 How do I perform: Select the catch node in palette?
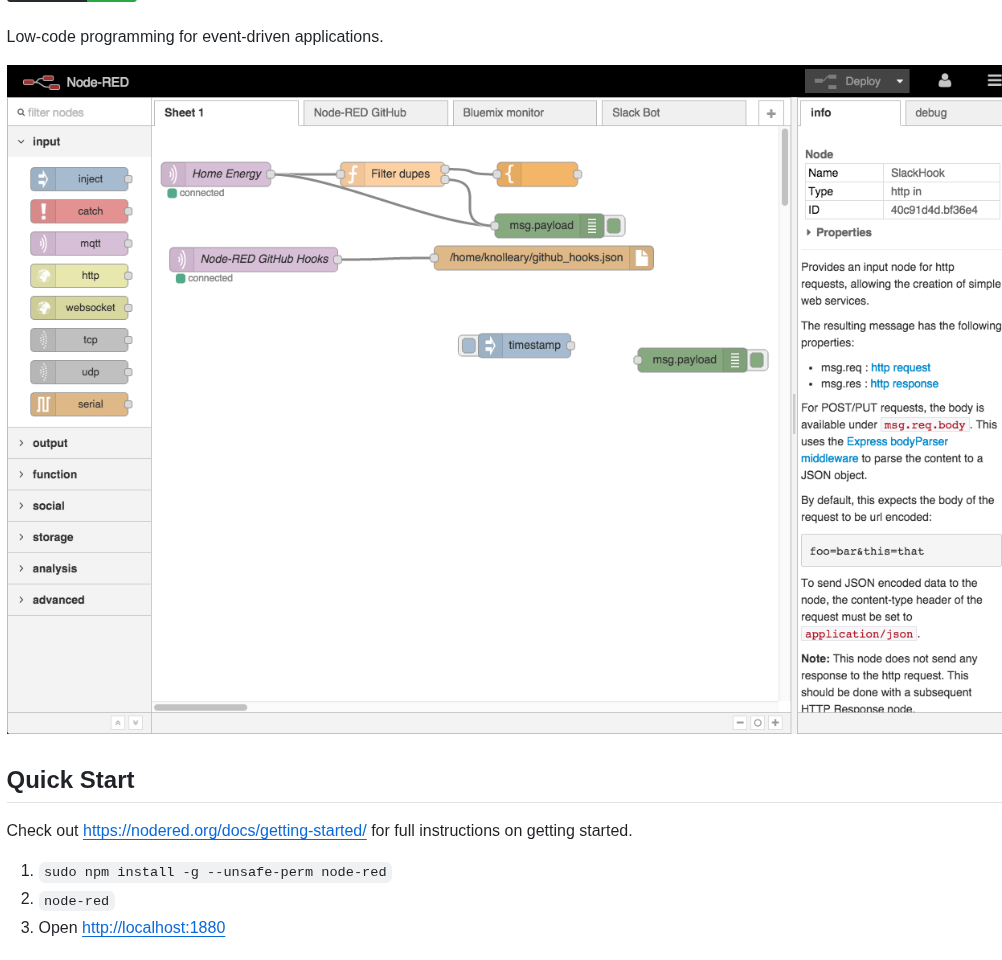tap(80, 211)
